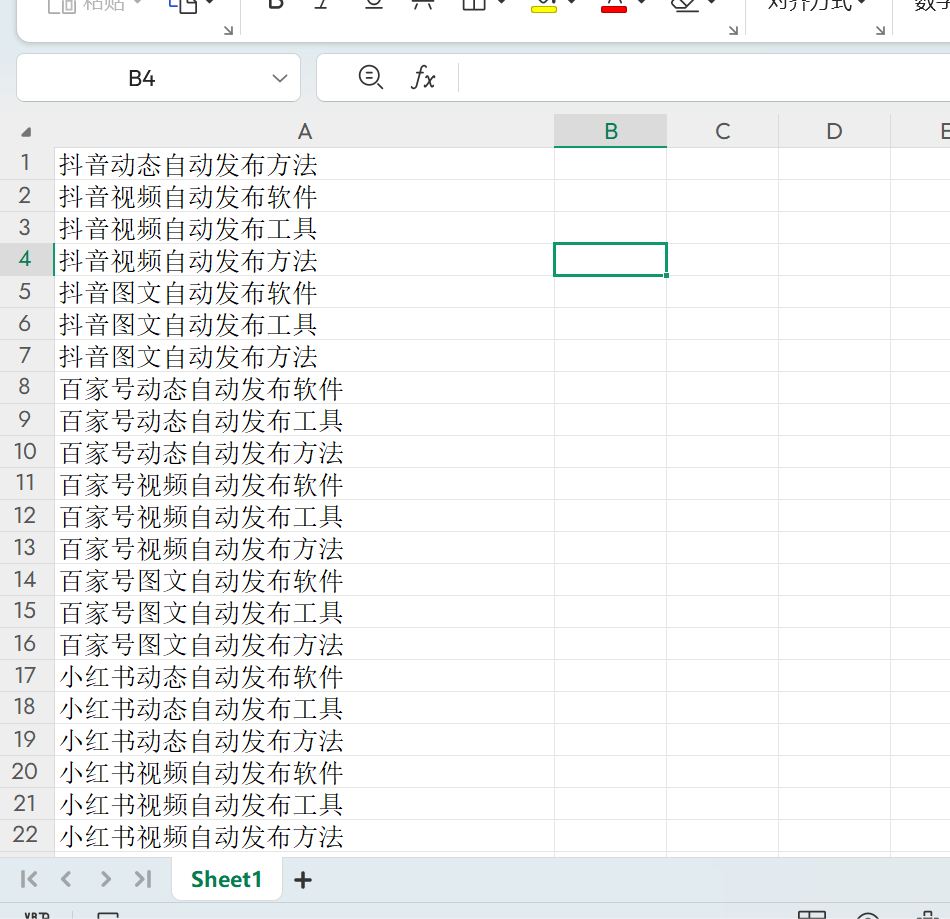This screenshot has height=919, width=950.
Task: Select row 1 header
Action: (x=25, y=163)
